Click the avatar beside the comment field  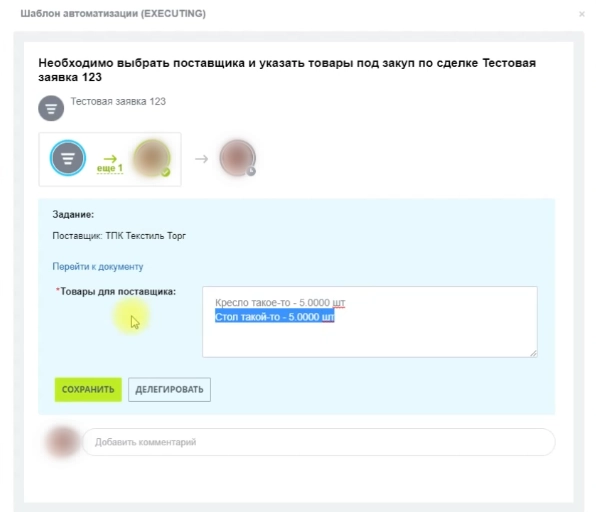coord(62,442)
